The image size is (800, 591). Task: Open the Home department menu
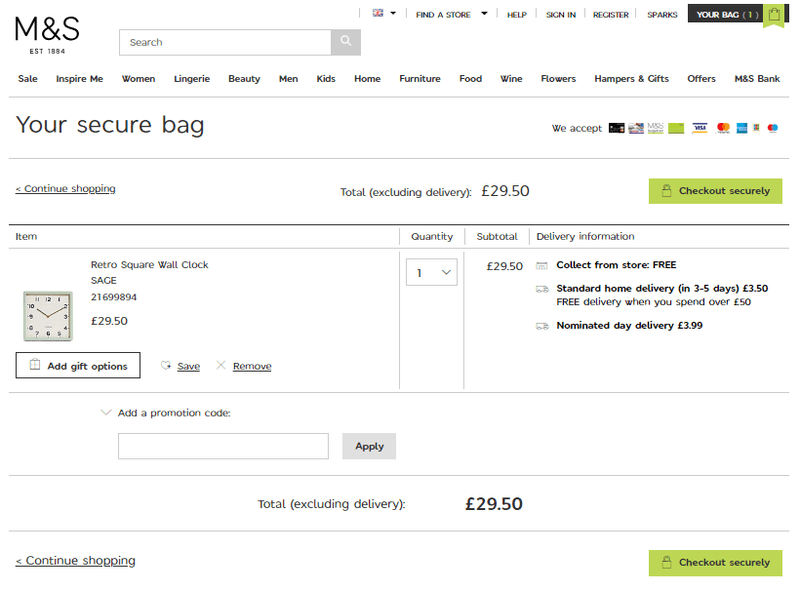coord(367,78)
